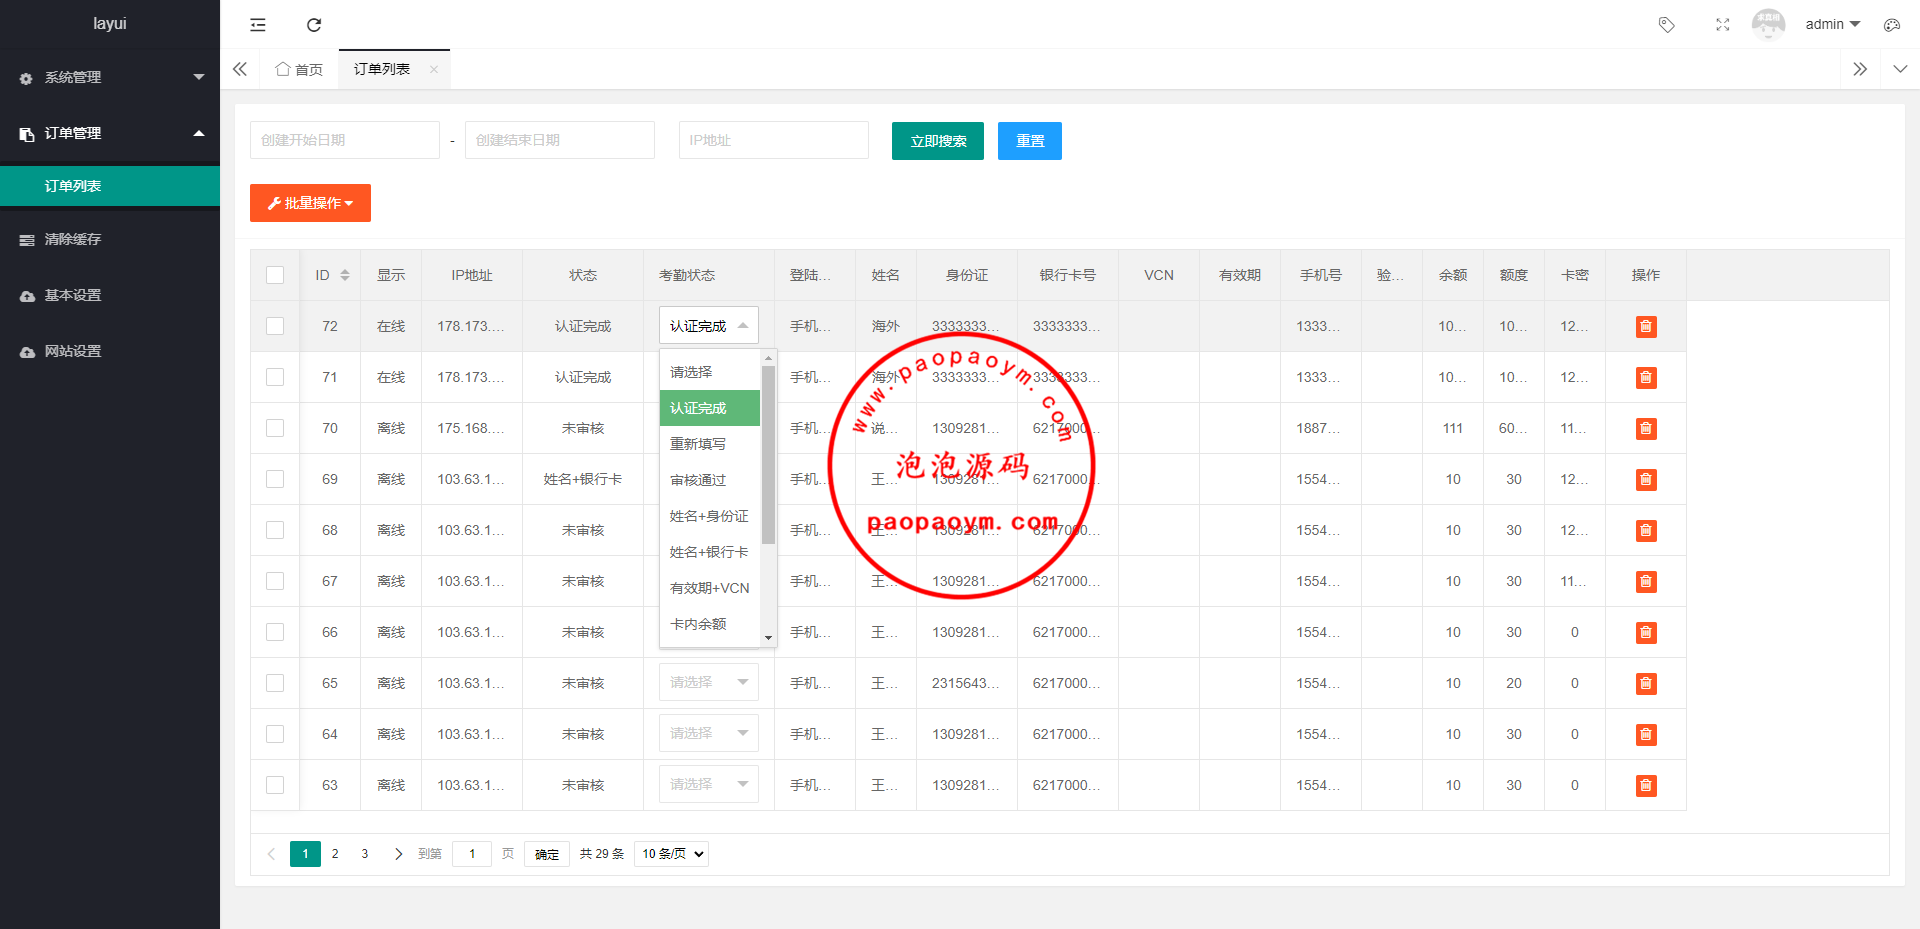Screen dimensions: 1920x929
Task: Collapse the sidebar with the menu icon
Action: 258,25
